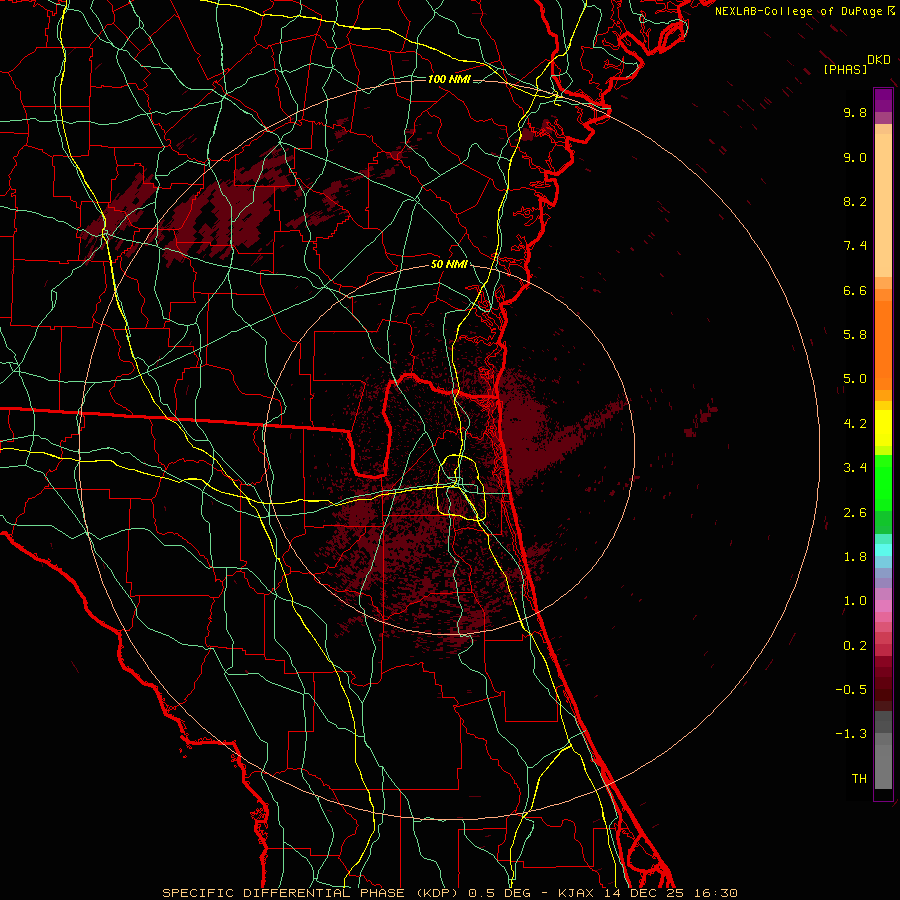Click the TH label on the legend
The image size is (900, 900).
click(x=859, y=778)
